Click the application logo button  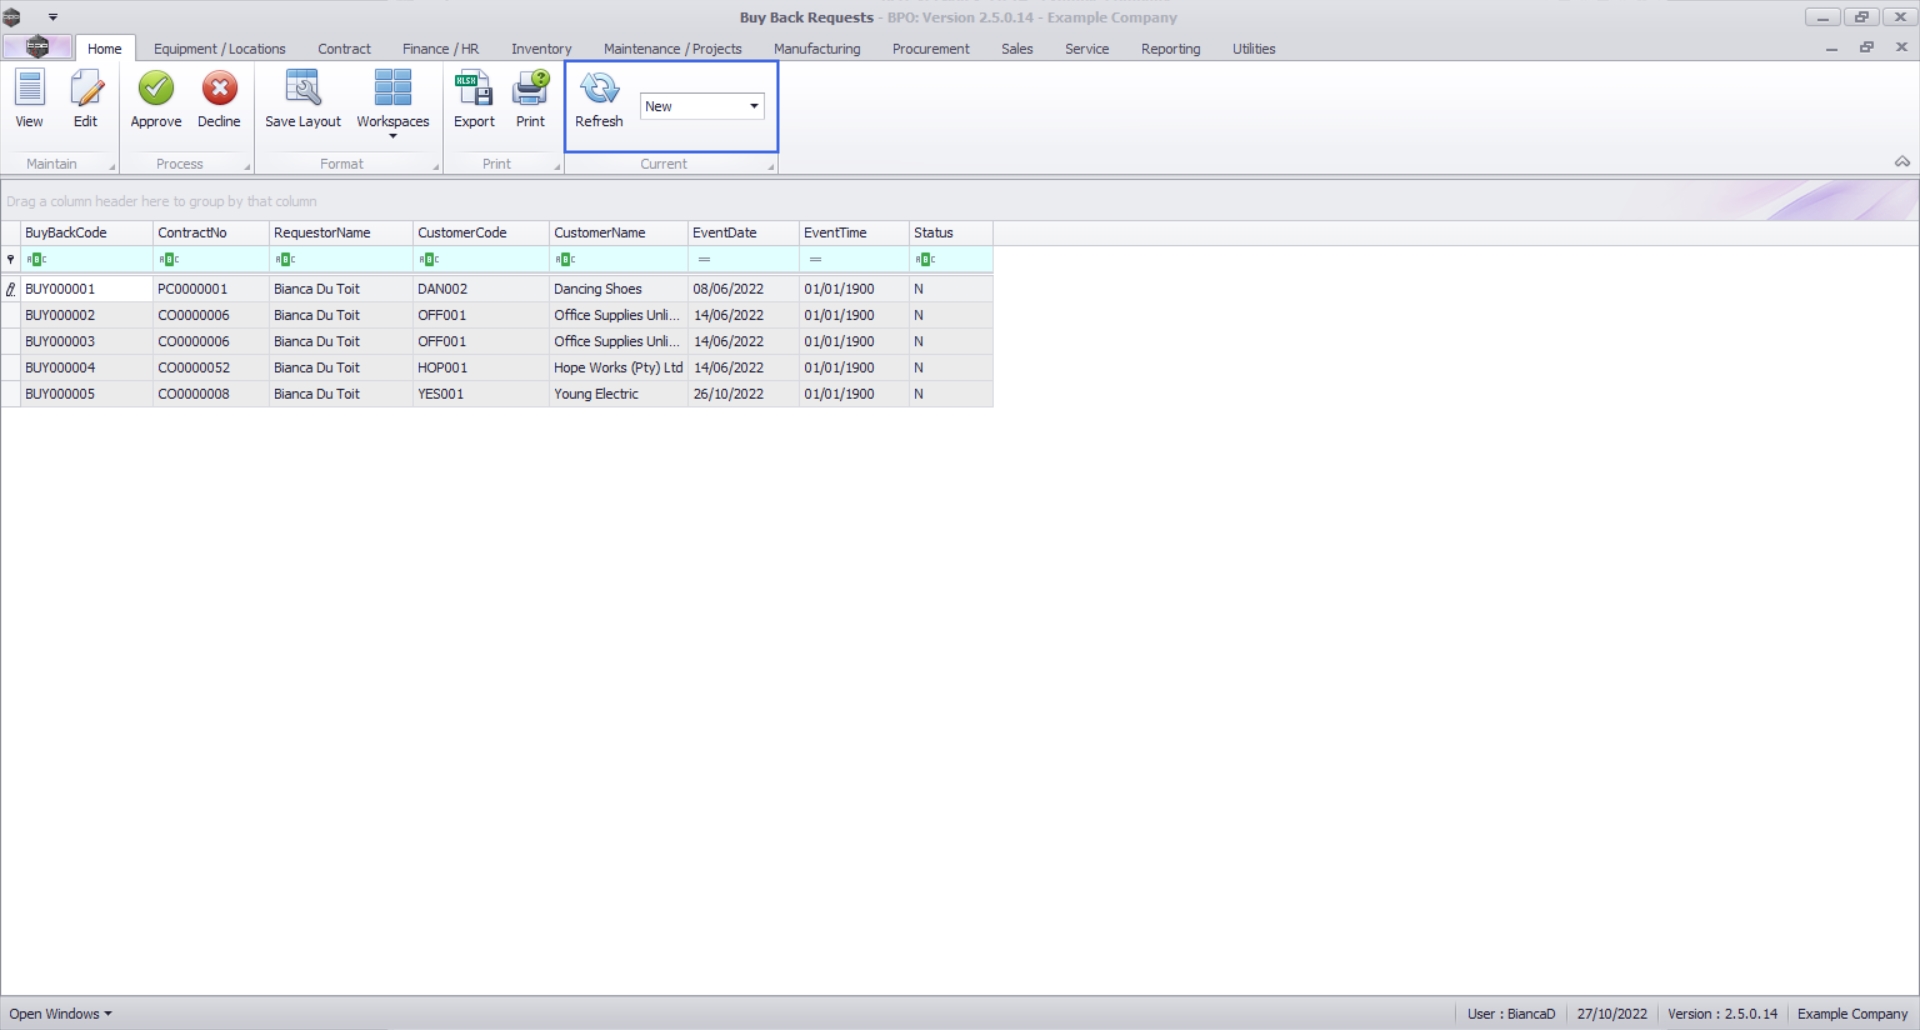coord(37,47)
